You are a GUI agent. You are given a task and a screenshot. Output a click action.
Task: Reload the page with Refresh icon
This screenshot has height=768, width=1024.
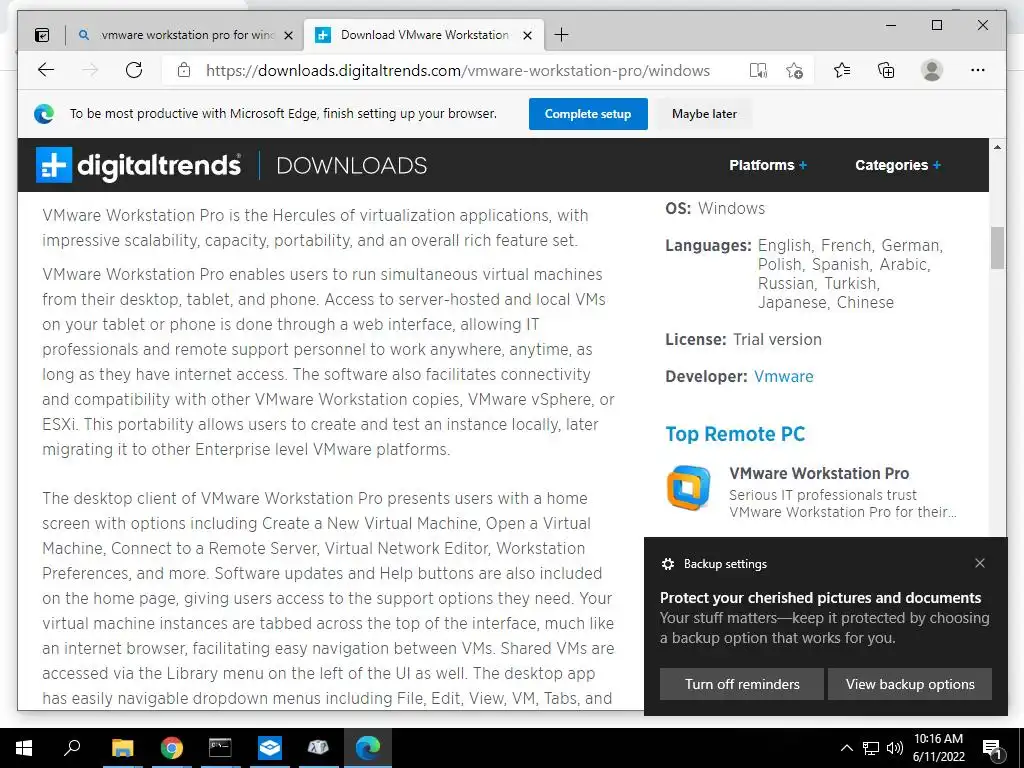(x=134, y=70)
